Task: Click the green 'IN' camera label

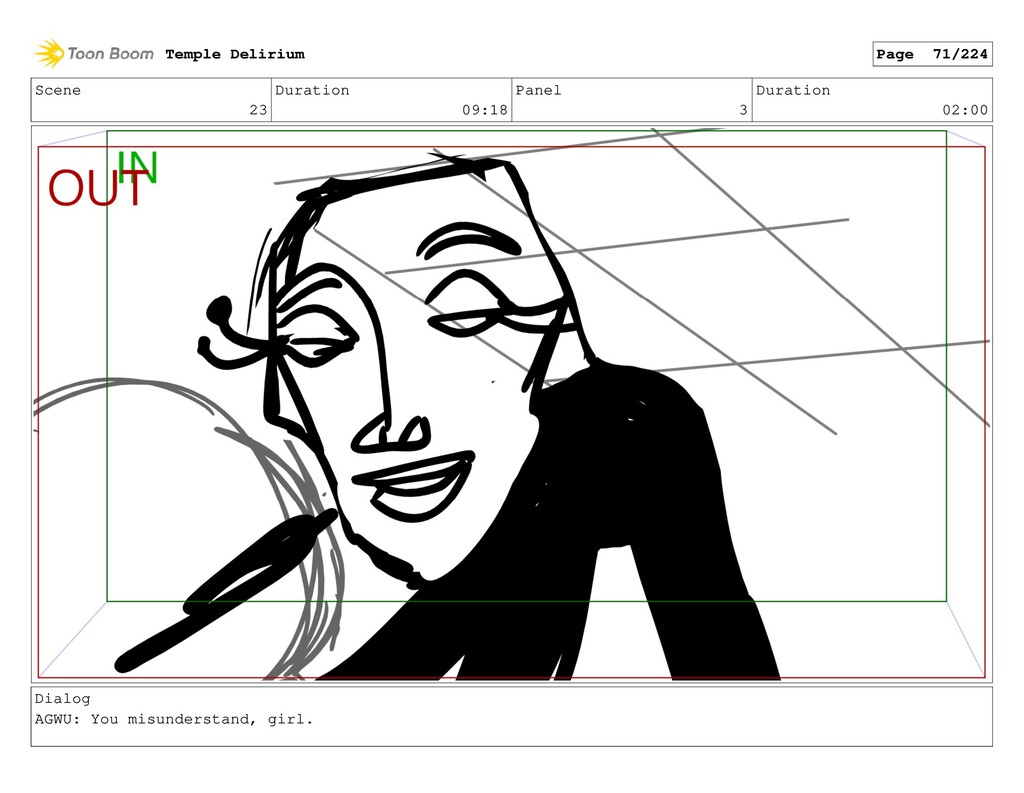Action: click(138, 167)
